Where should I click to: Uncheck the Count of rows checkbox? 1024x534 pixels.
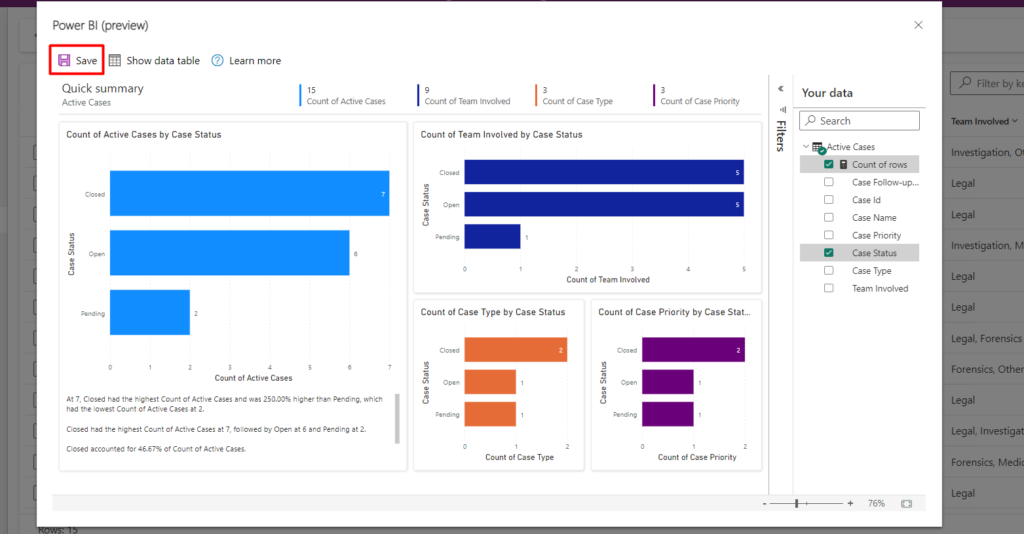829,165
